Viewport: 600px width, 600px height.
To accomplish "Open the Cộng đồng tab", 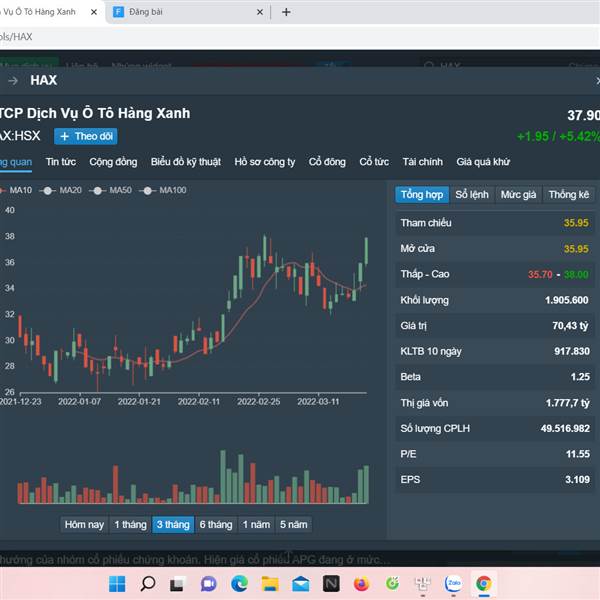I will point(113,162).
